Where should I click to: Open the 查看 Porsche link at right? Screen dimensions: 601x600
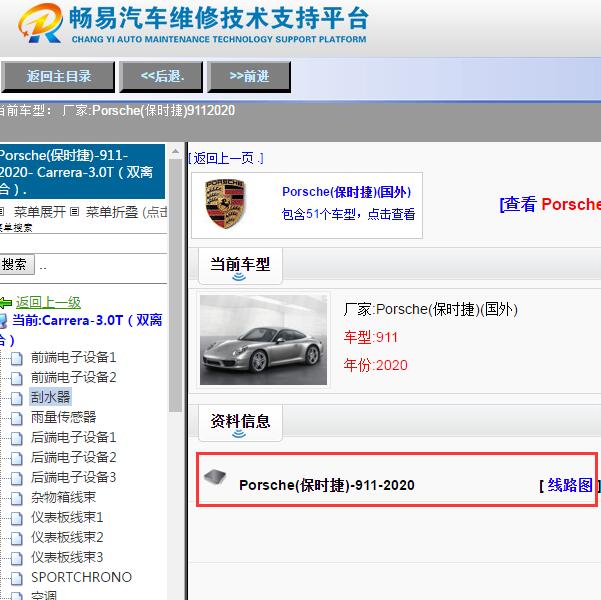(550, 204)
